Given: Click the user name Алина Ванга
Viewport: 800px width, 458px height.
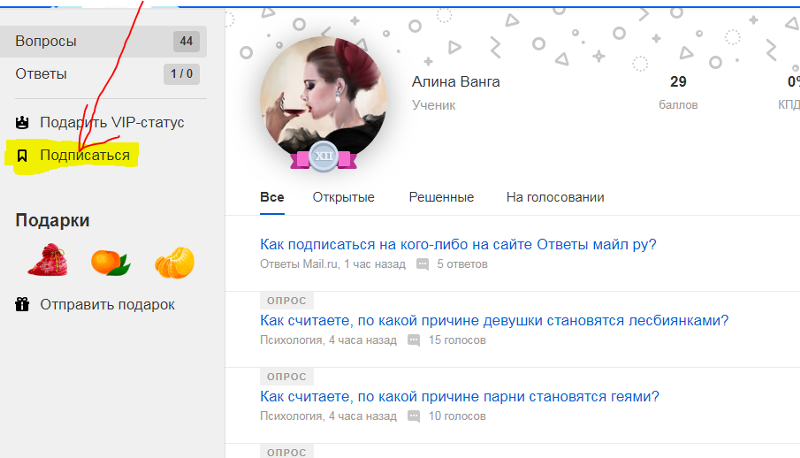Looking at the screenshot, I should [456, 82].
